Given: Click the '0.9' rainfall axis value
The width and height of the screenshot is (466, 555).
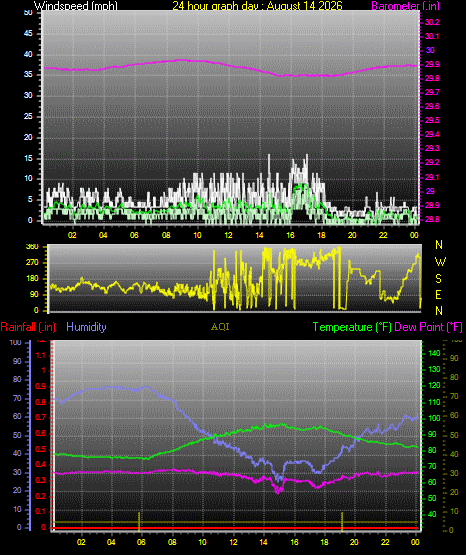Looking at the screenshot, I should click(41, 386).
